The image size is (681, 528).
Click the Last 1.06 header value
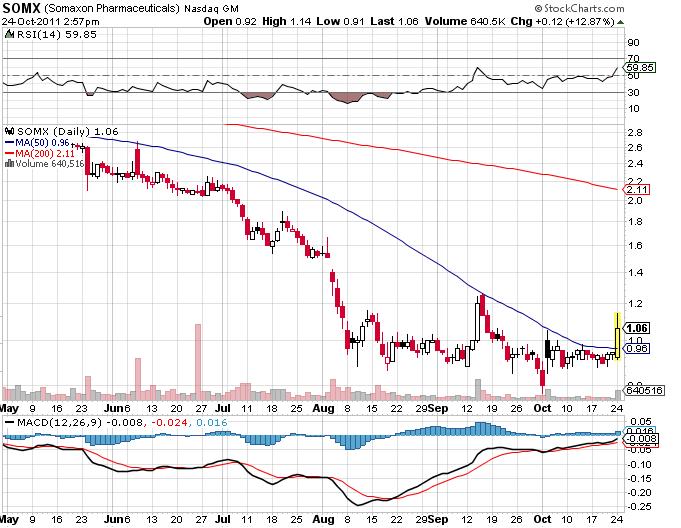(394, 21)
